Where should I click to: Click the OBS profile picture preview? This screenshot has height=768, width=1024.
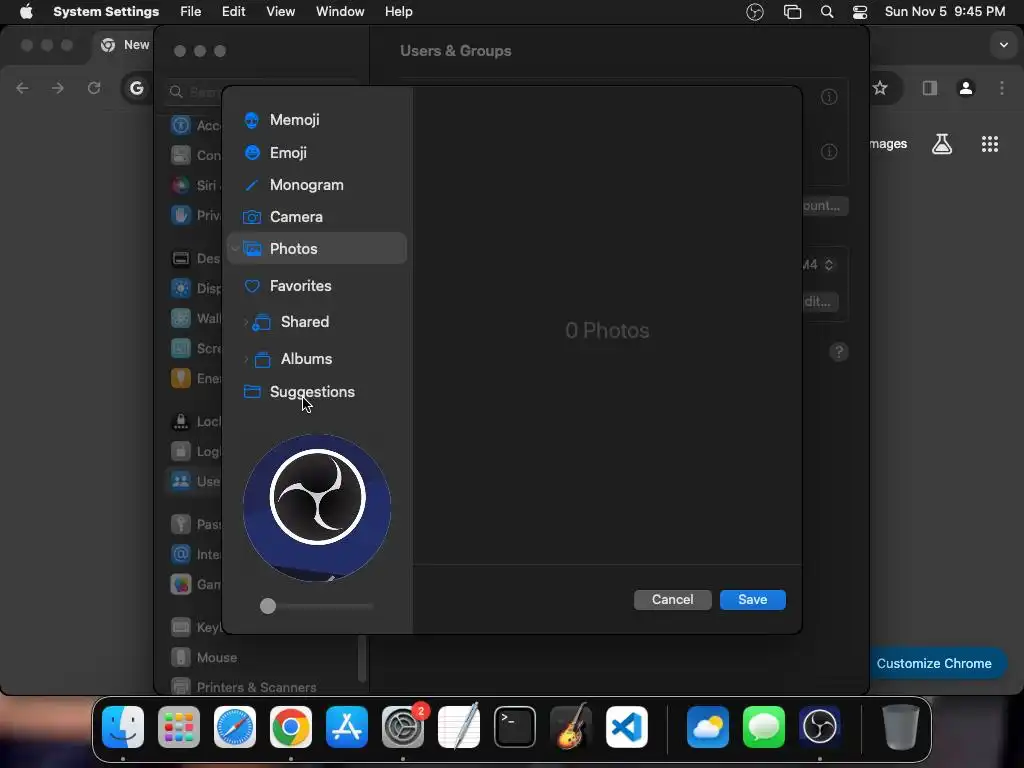point(317,507)
